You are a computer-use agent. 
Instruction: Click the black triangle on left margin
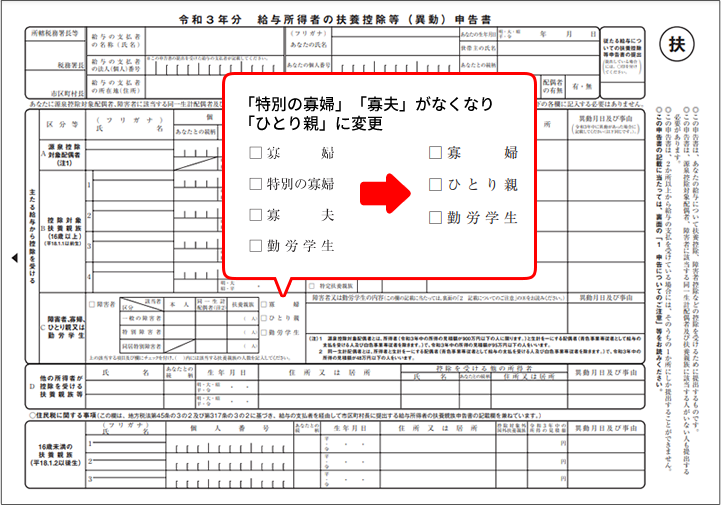11,257
